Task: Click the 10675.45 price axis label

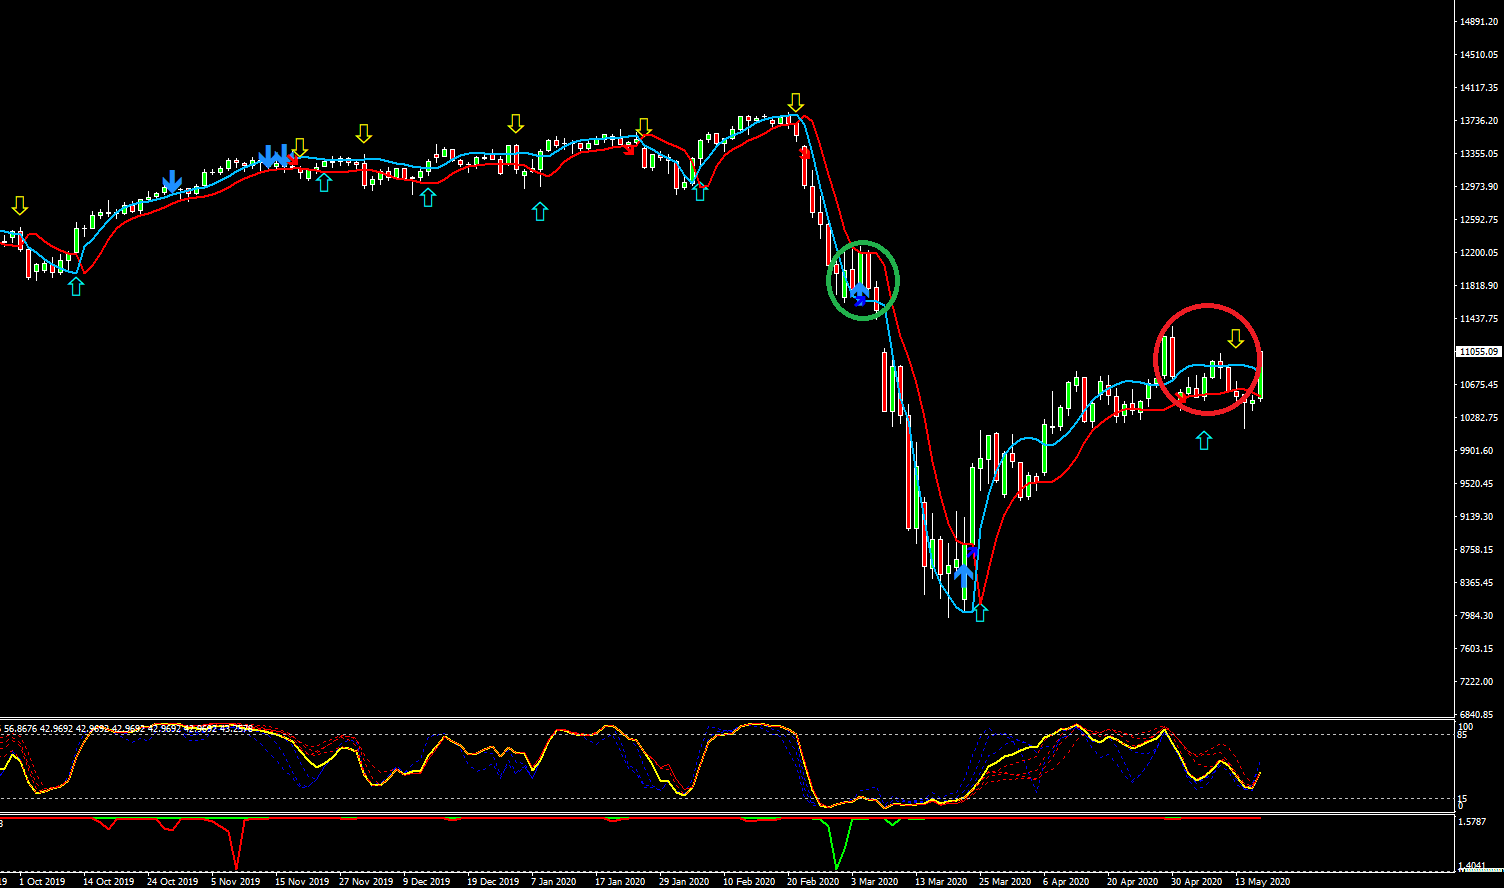Action: 1479,385
